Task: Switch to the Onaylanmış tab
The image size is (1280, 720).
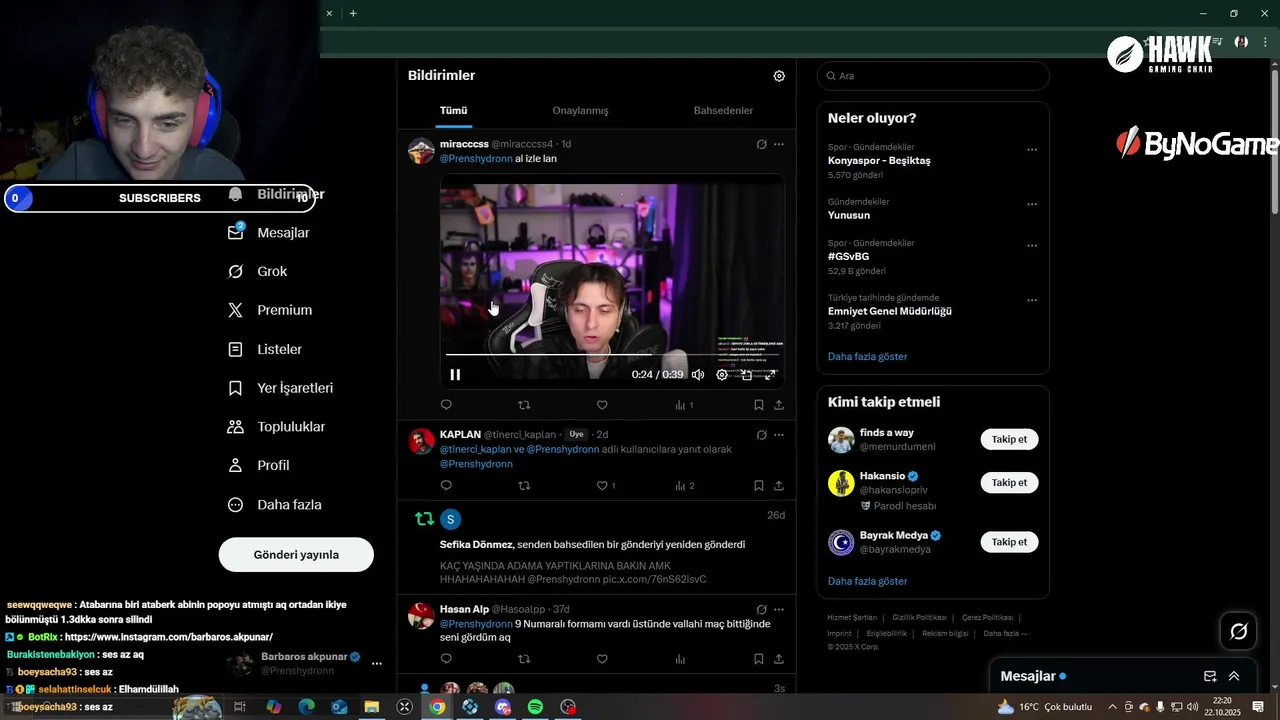Action: 580,110
